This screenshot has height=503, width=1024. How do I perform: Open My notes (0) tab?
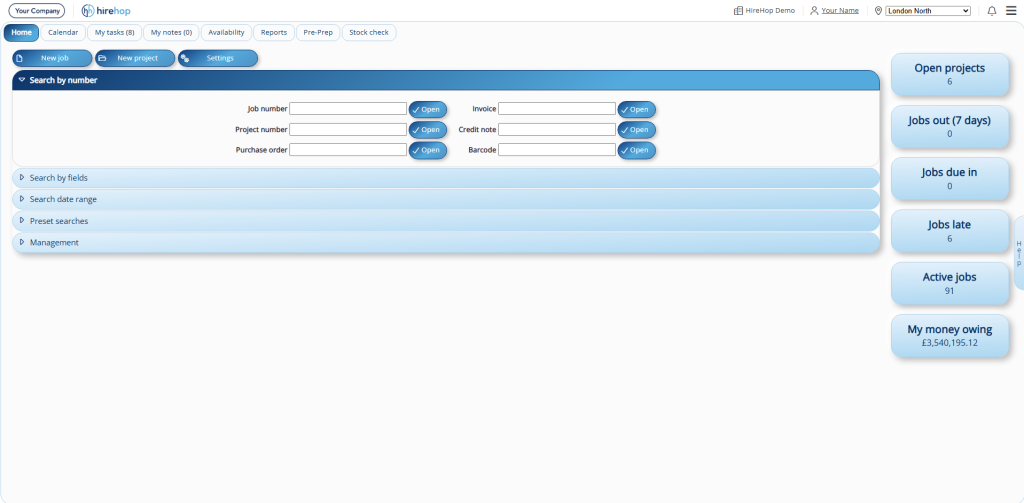(171, 32)
